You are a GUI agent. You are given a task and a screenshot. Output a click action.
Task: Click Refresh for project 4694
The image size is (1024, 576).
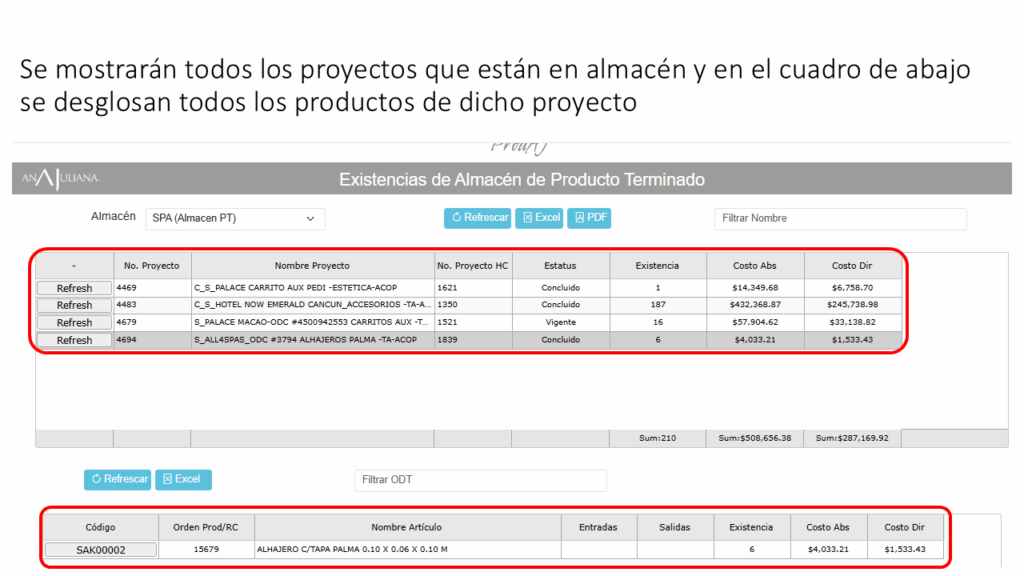point(74,340)
